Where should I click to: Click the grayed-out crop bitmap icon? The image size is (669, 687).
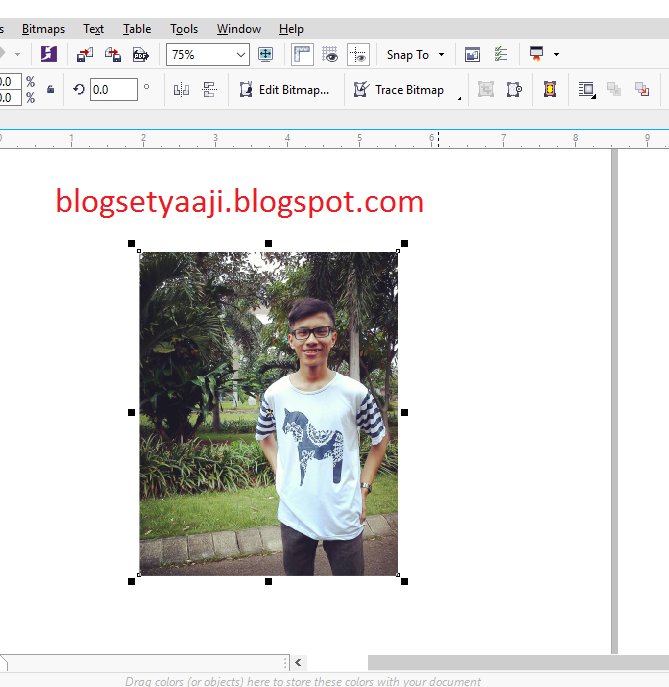(486, 89)
